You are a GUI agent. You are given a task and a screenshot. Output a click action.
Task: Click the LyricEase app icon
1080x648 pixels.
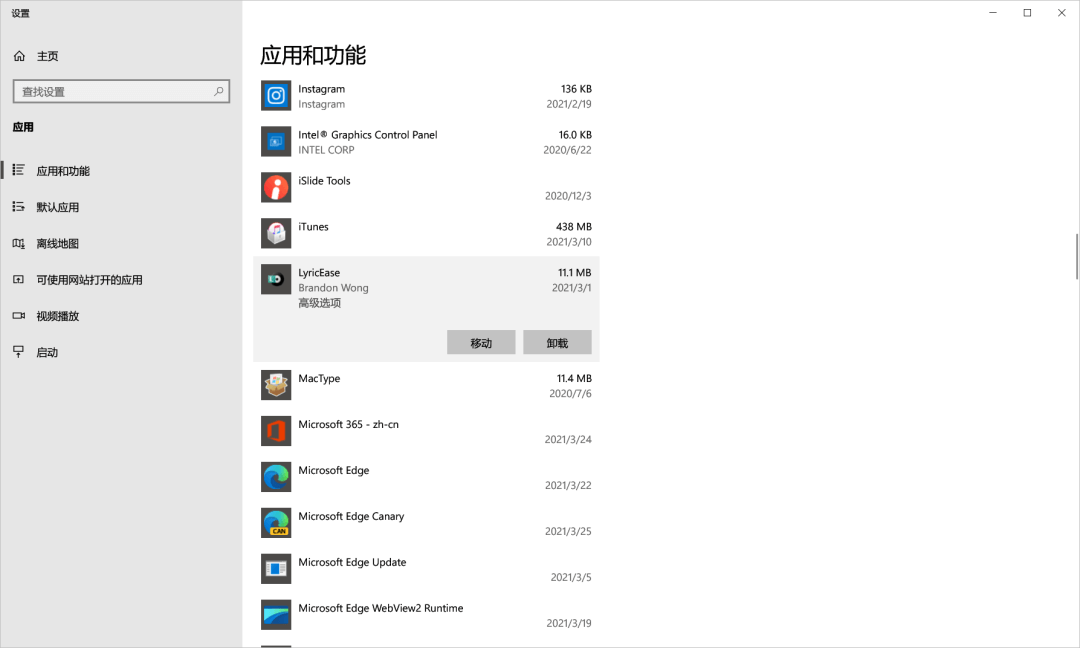coord(276,280)
